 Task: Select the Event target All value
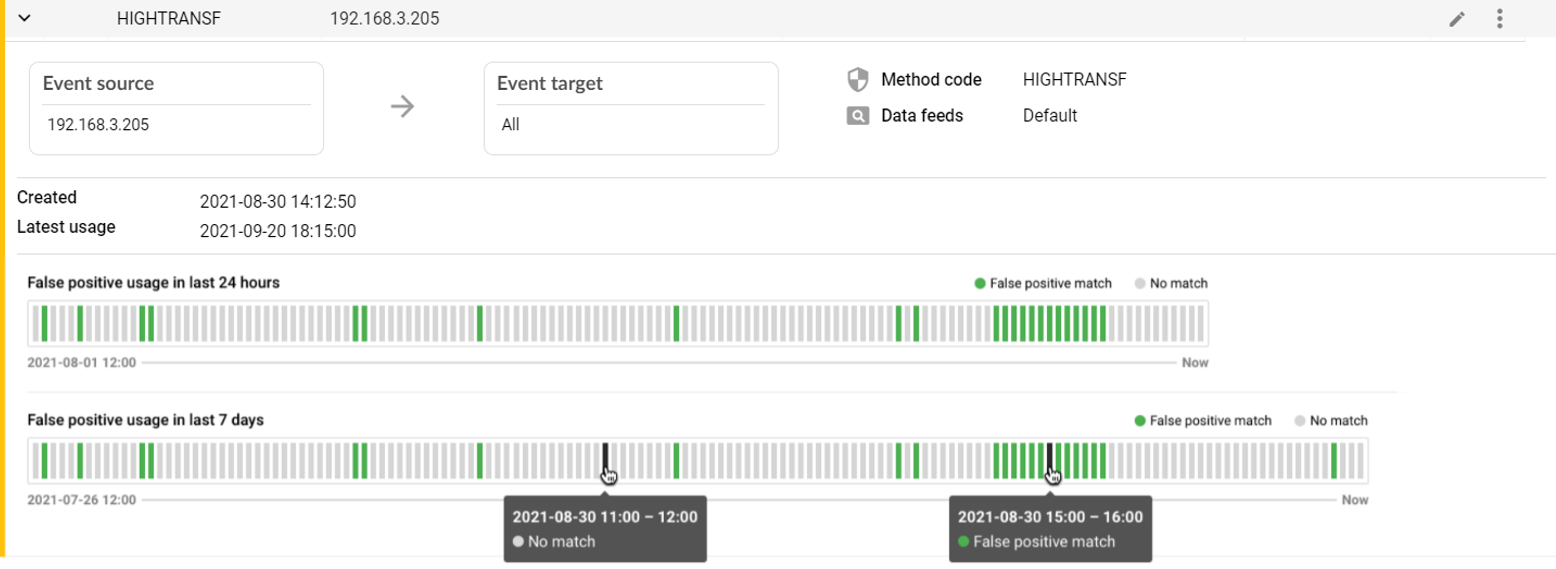(x=511, y=125)
